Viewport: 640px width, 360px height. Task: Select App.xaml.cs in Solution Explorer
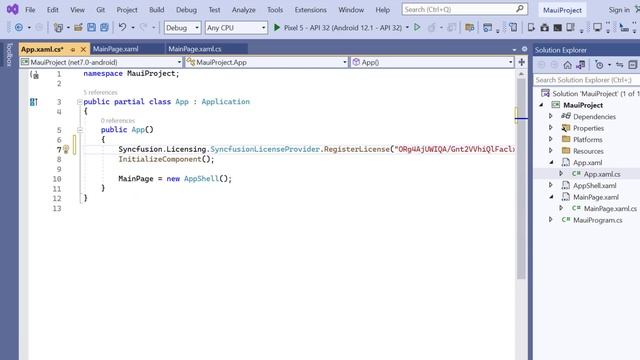(602, 174)
